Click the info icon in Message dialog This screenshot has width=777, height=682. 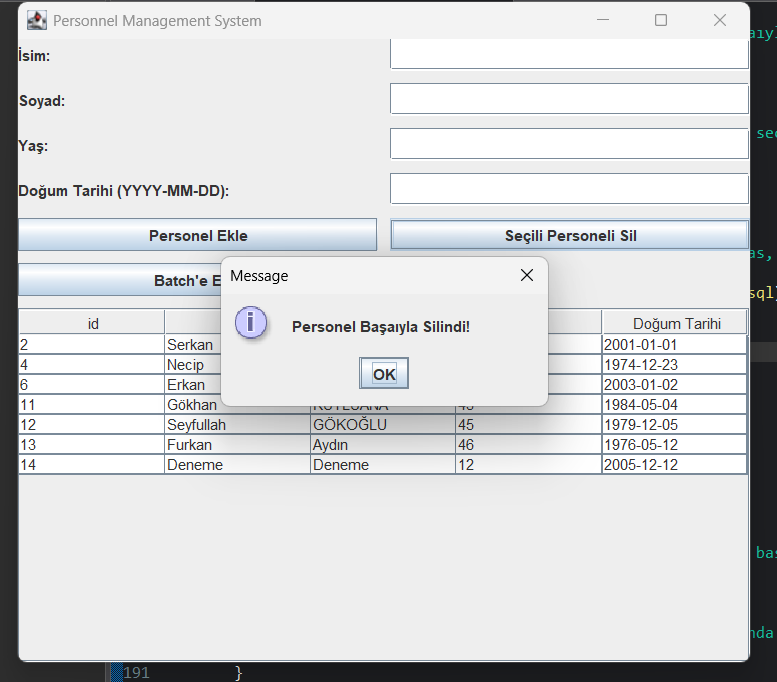[x=250, y=322]
